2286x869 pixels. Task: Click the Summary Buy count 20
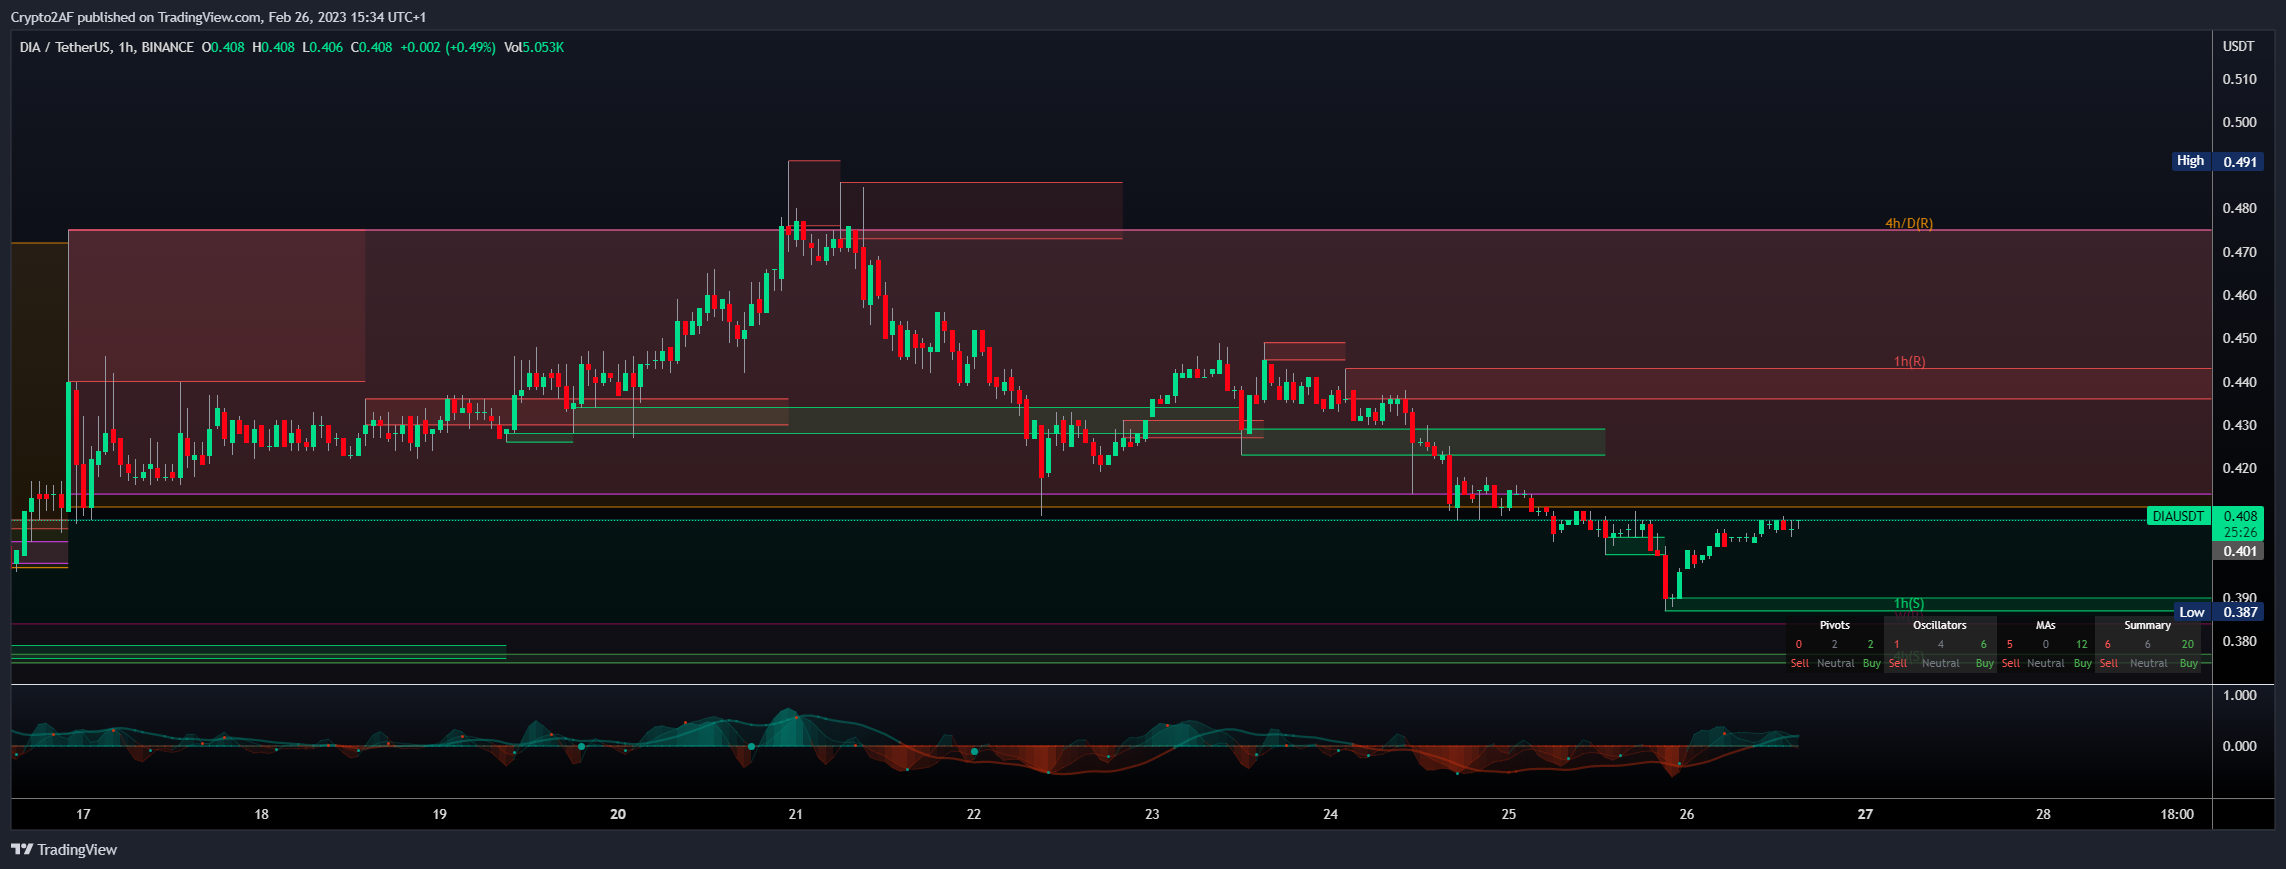[x=2188, y=644]
